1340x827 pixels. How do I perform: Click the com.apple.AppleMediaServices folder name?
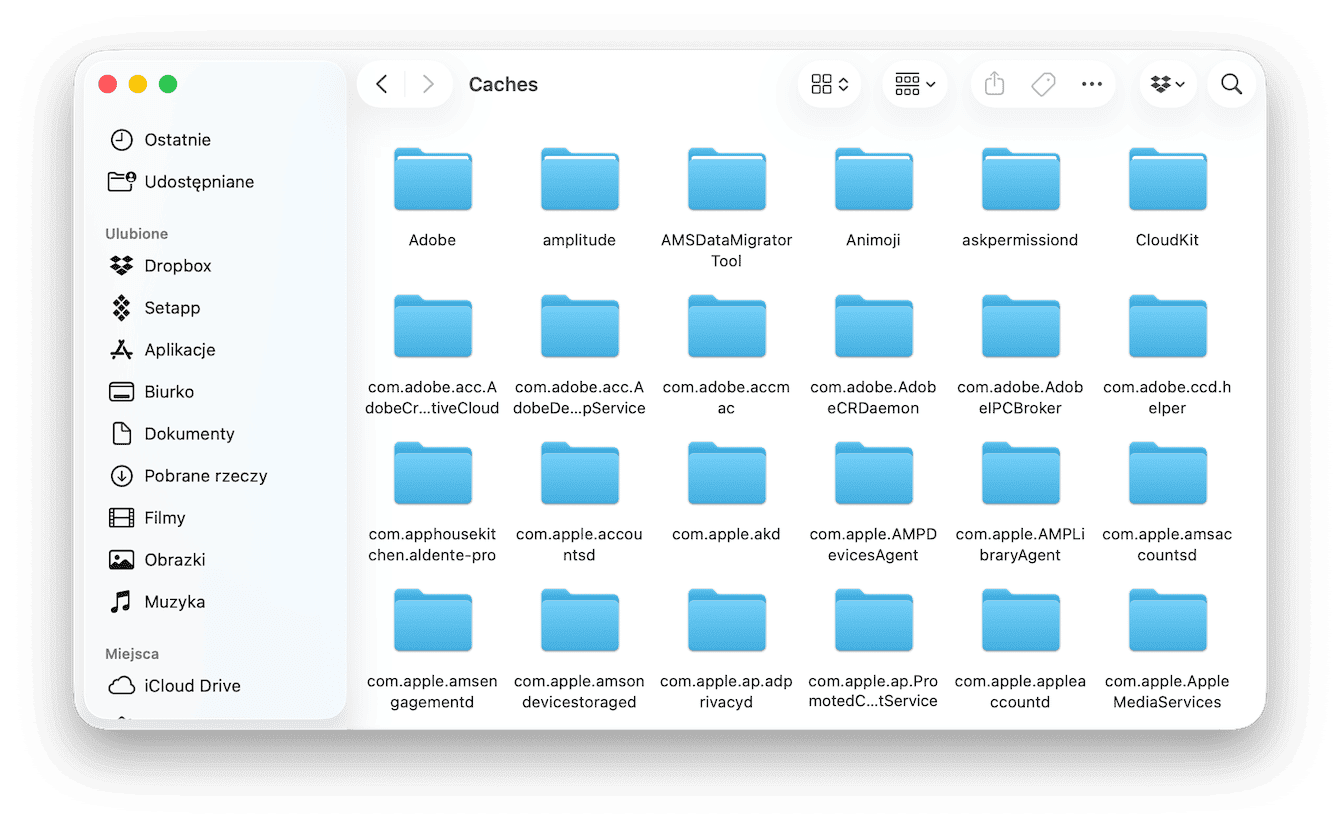click(x=1168, y=692)
